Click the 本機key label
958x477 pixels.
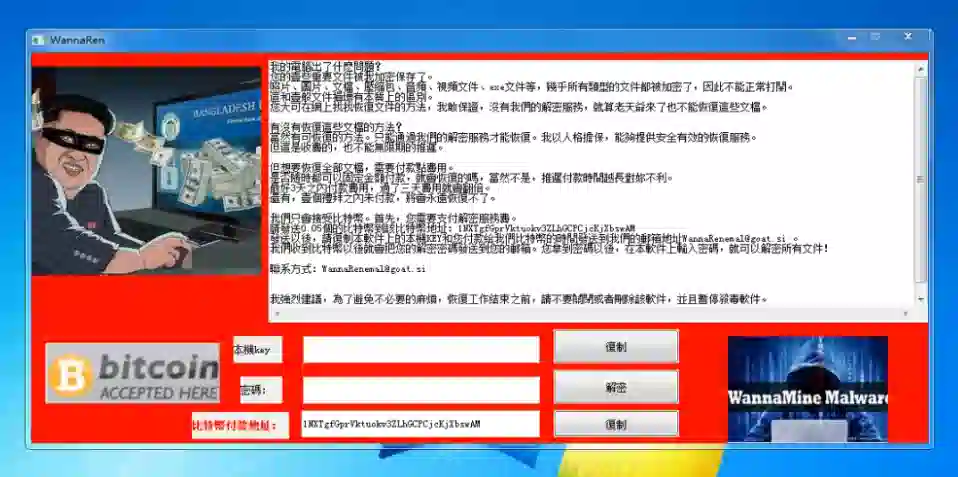257,349
